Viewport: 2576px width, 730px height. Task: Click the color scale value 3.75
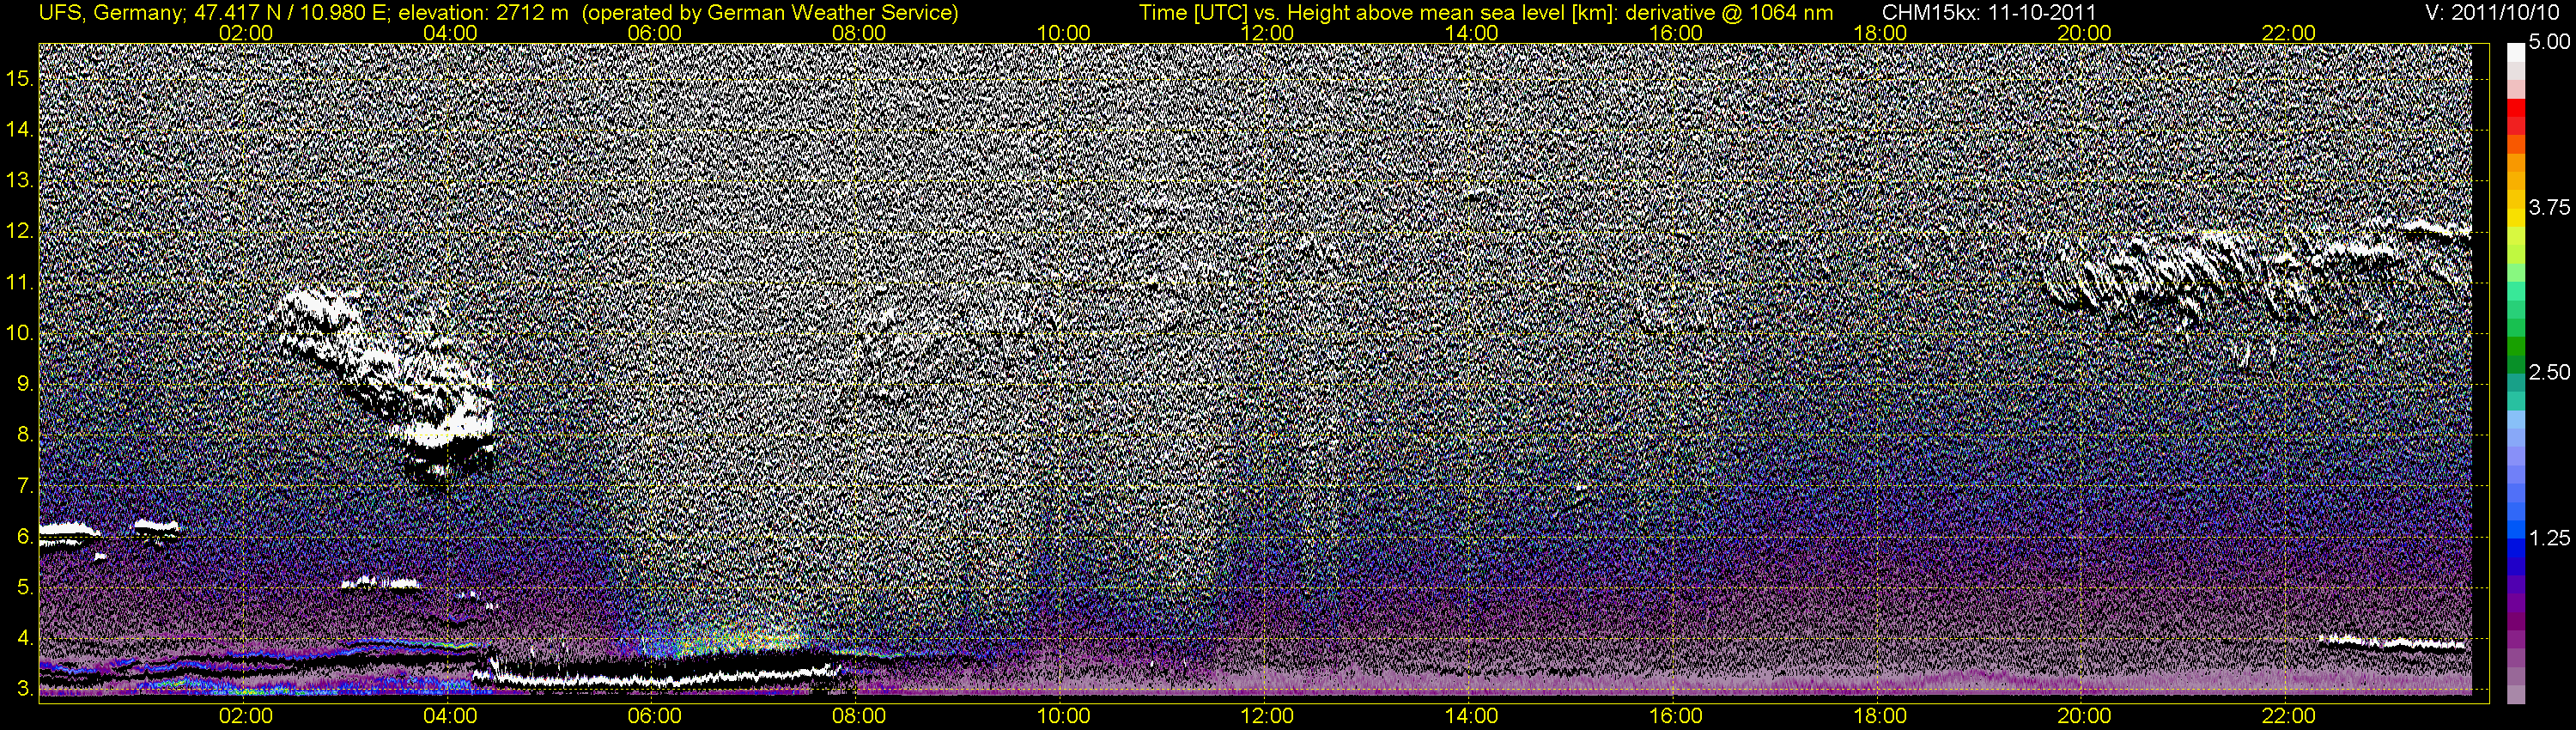pyautogui.click(x=2550, y=207)
